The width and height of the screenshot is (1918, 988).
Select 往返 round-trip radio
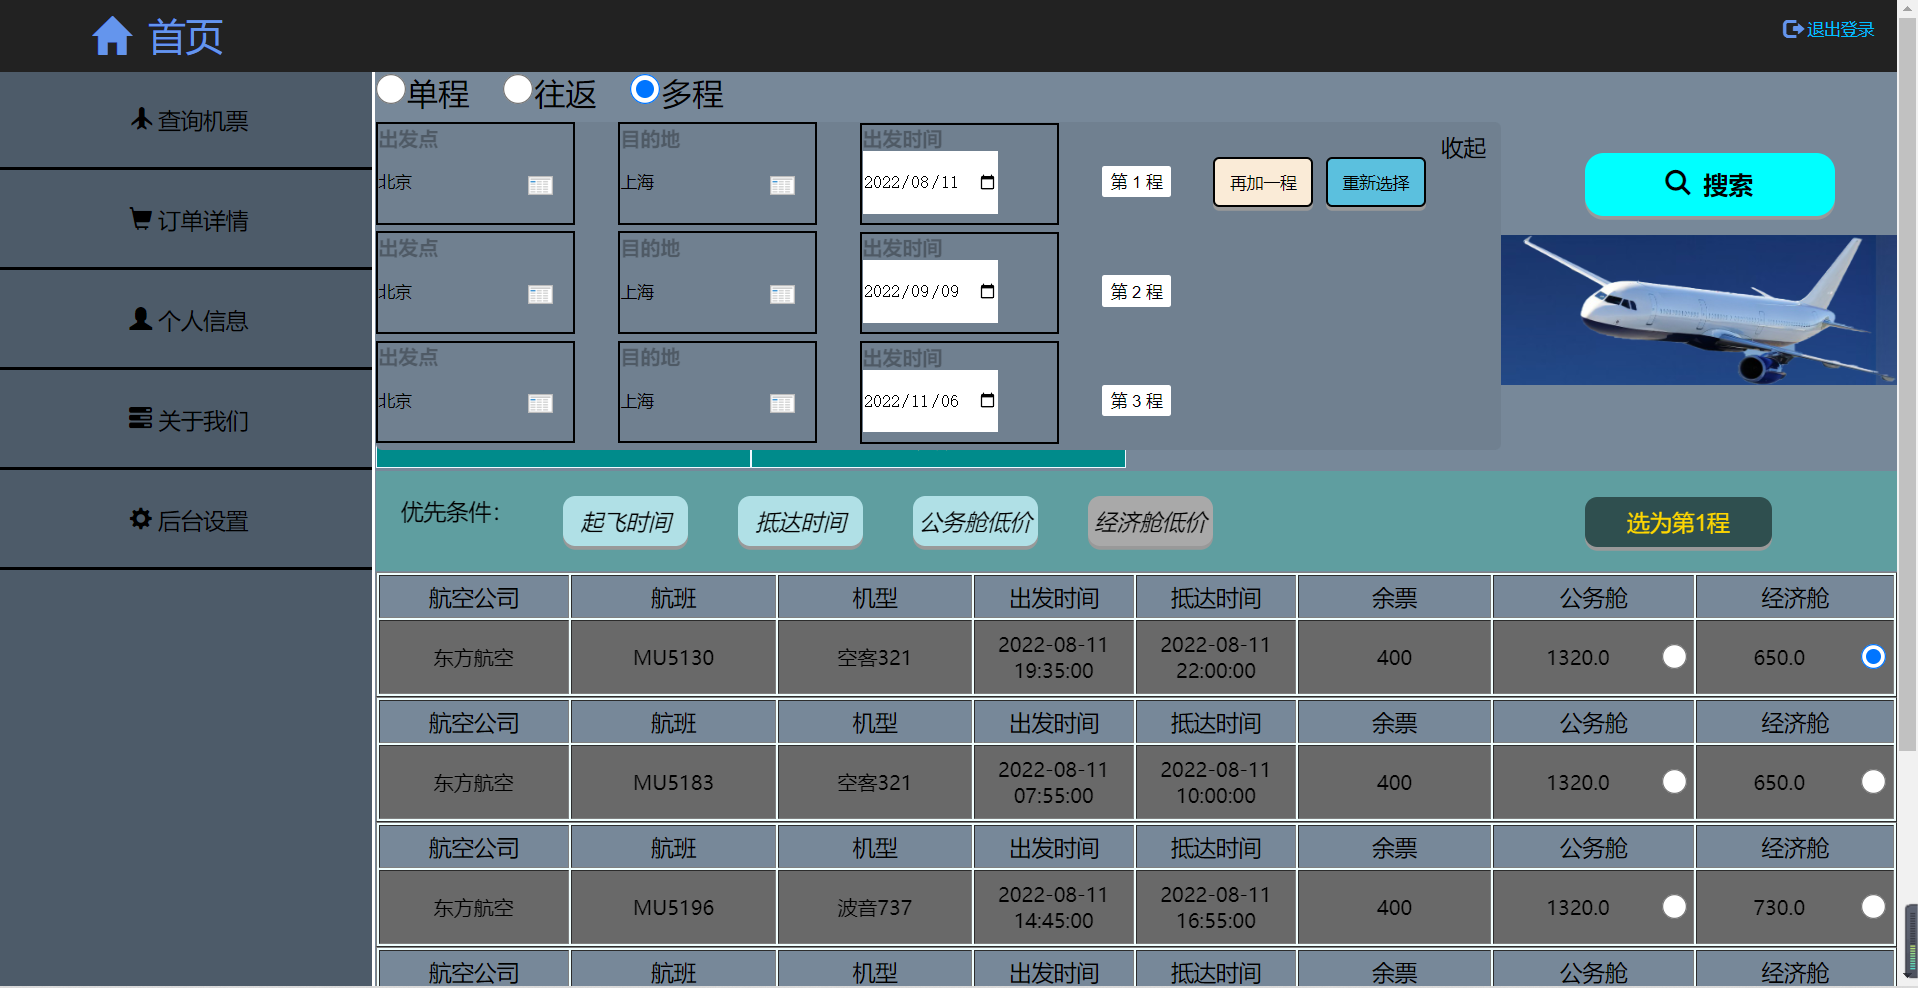click(518, 89)
